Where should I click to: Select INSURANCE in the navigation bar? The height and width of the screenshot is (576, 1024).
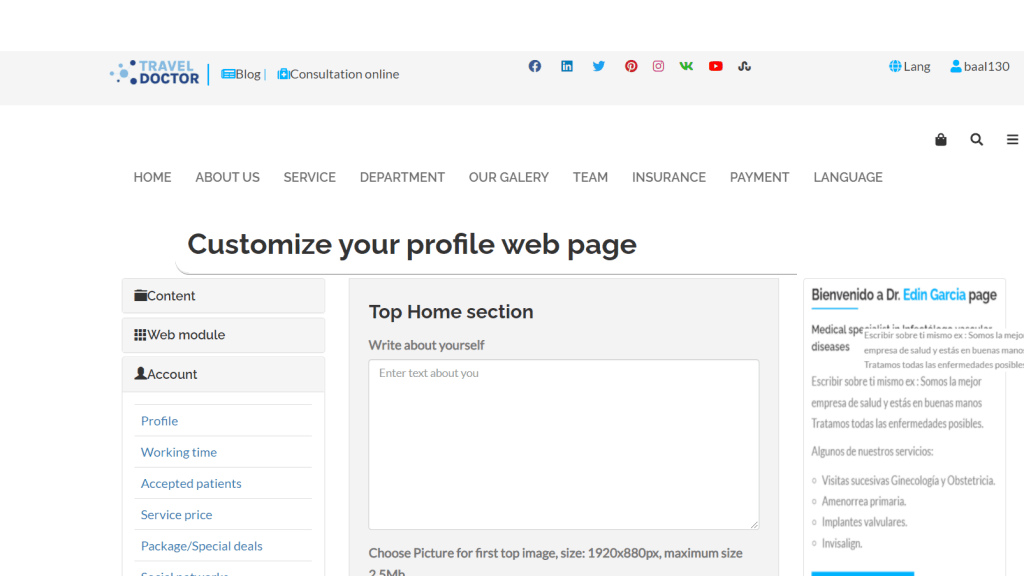click(668, 177)
